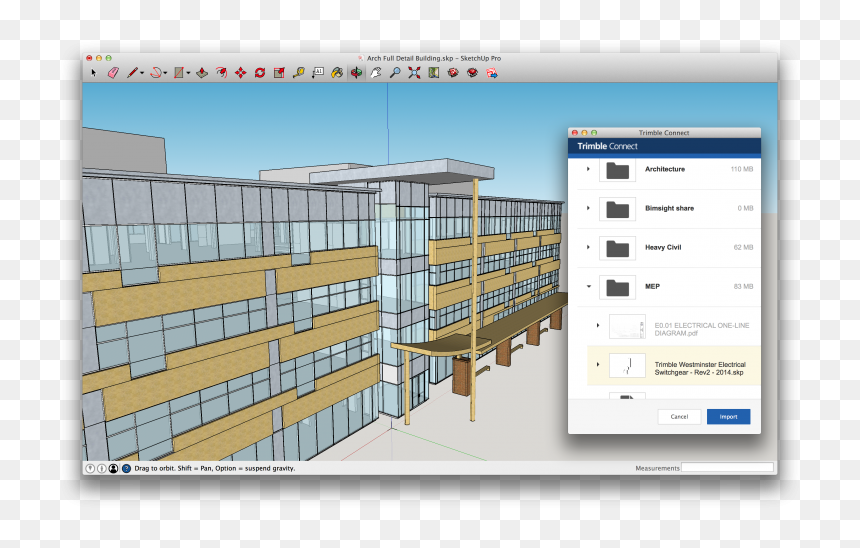Open the Line tool dropdown arrow
Screen dimensions: 860x548
coord(142,73)
